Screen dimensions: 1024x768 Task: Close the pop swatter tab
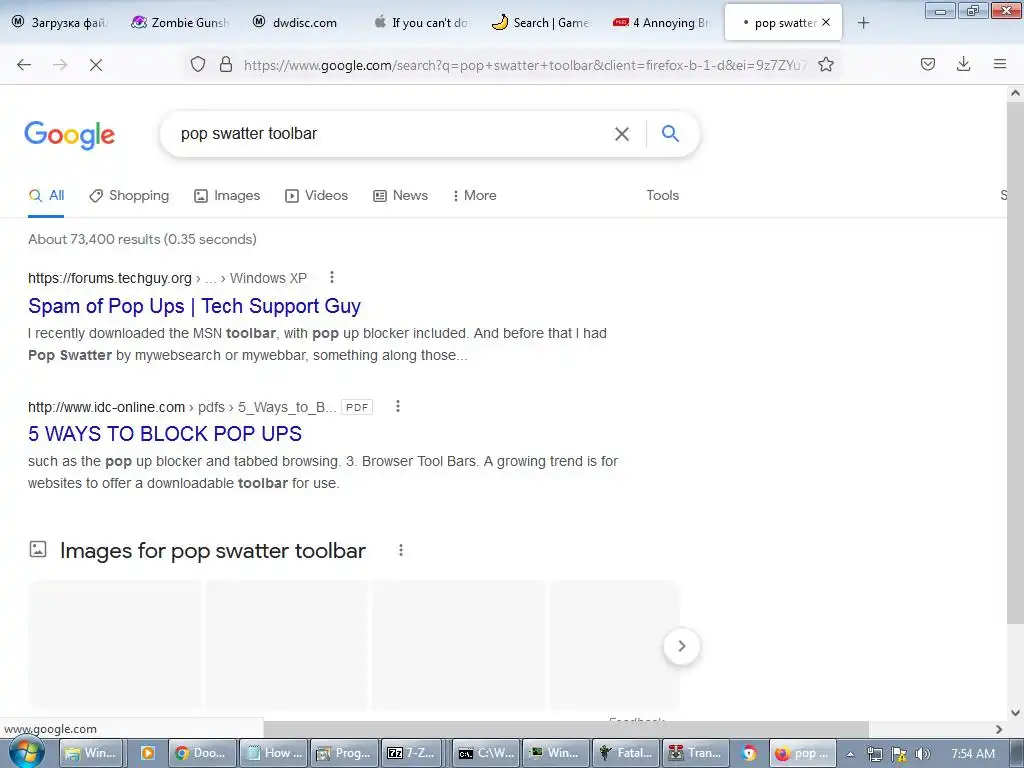click(826, 23)
